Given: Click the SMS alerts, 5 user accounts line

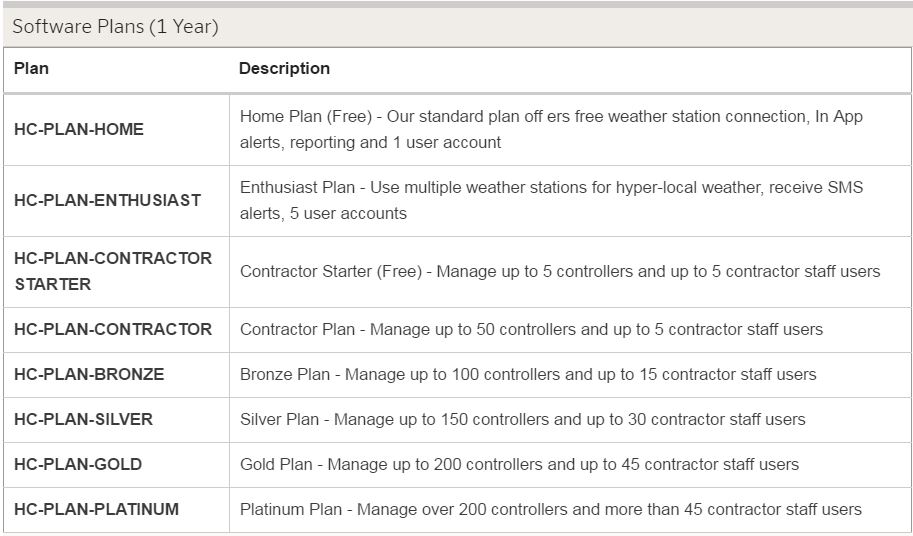Looking at the screenshot, I should (x=323, y=214).
